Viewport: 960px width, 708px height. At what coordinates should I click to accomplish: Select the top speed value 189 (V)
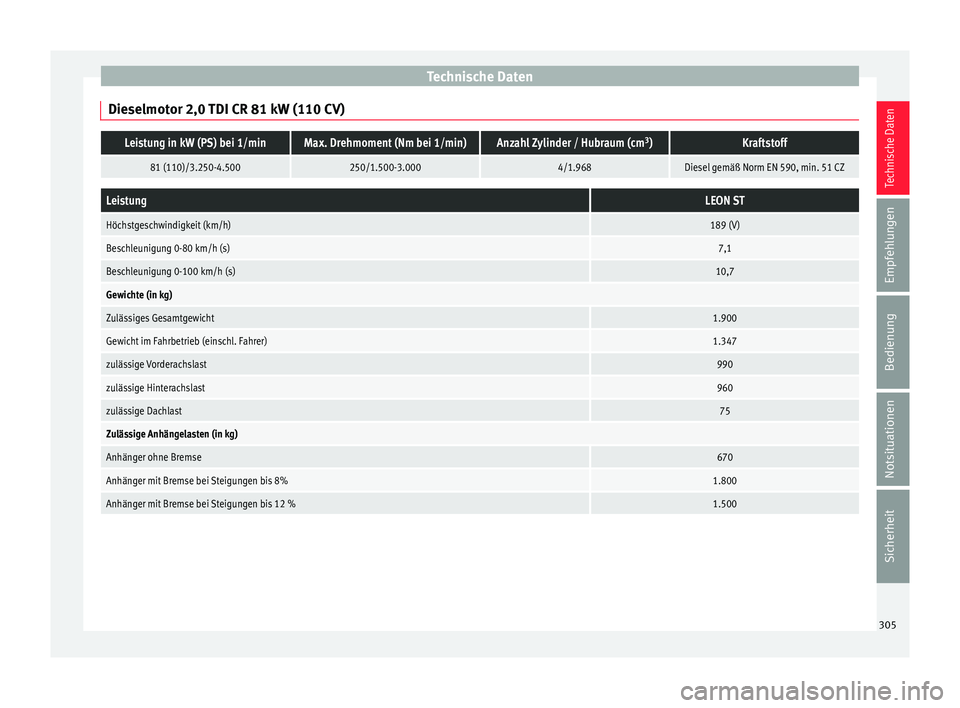[x=725, y=225]
